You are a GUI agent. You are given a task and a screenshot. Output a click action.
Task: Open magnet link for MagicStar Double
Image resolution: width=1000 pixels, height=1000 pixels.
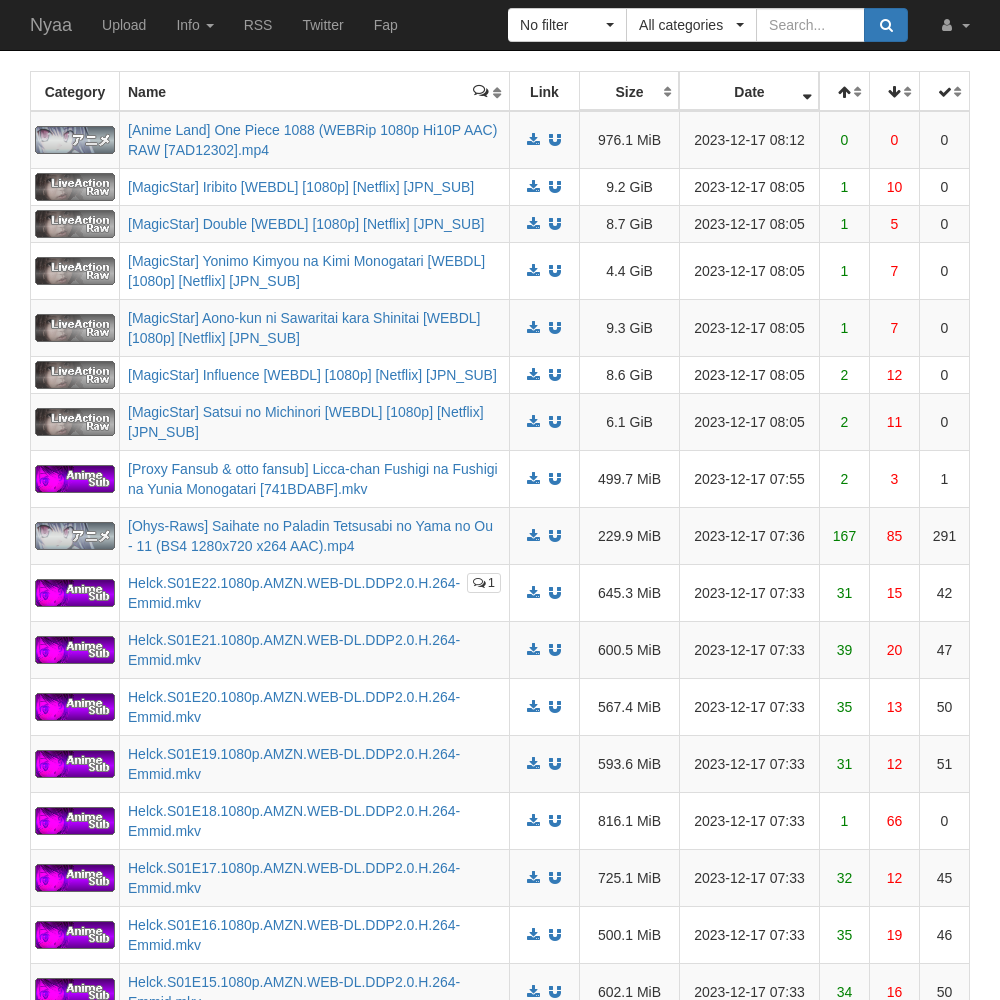(x=555, y=224)
